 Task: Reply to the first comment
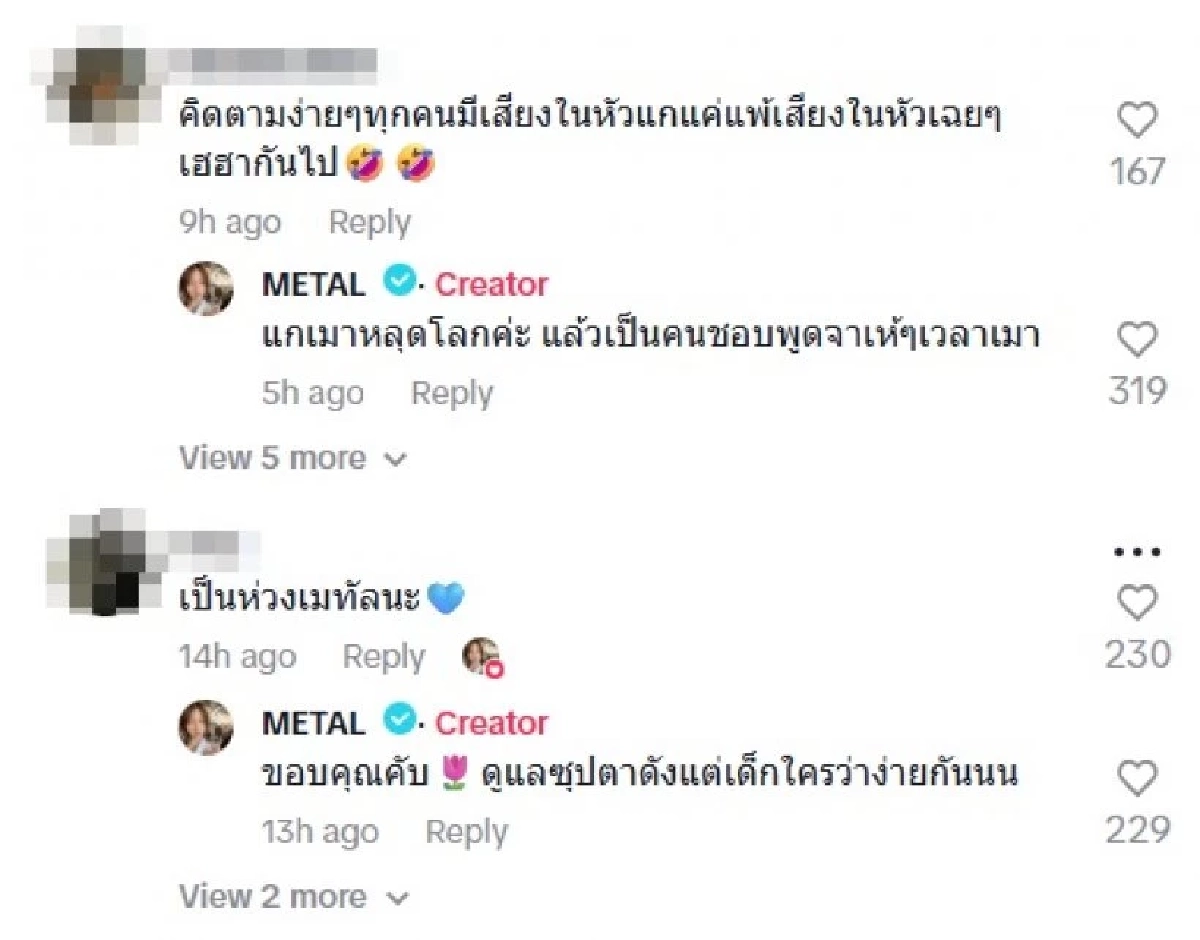[370, 221]
